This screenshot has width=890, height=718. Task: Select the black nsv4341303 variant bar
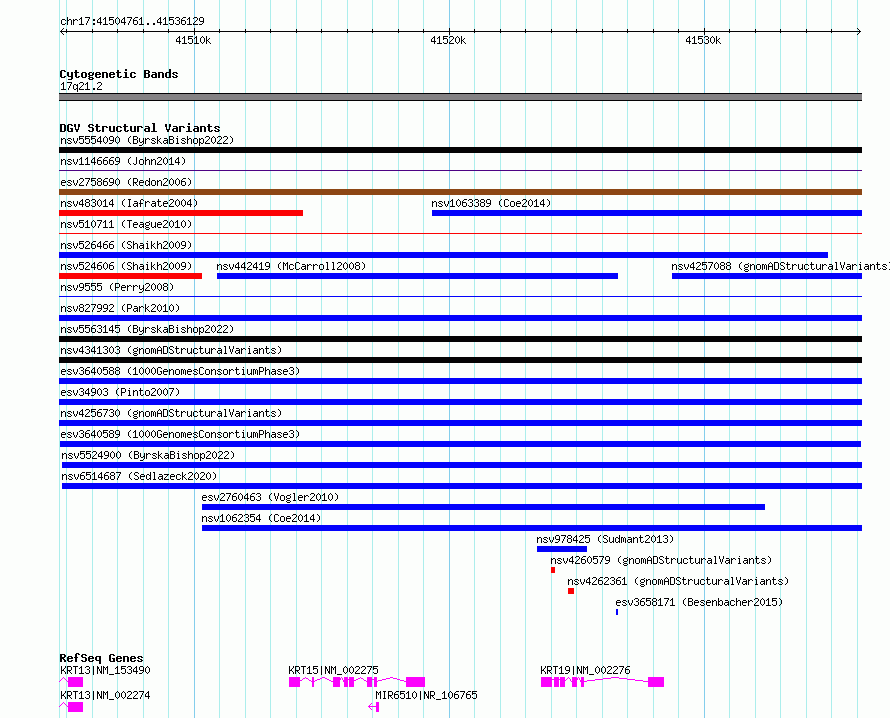460,360
